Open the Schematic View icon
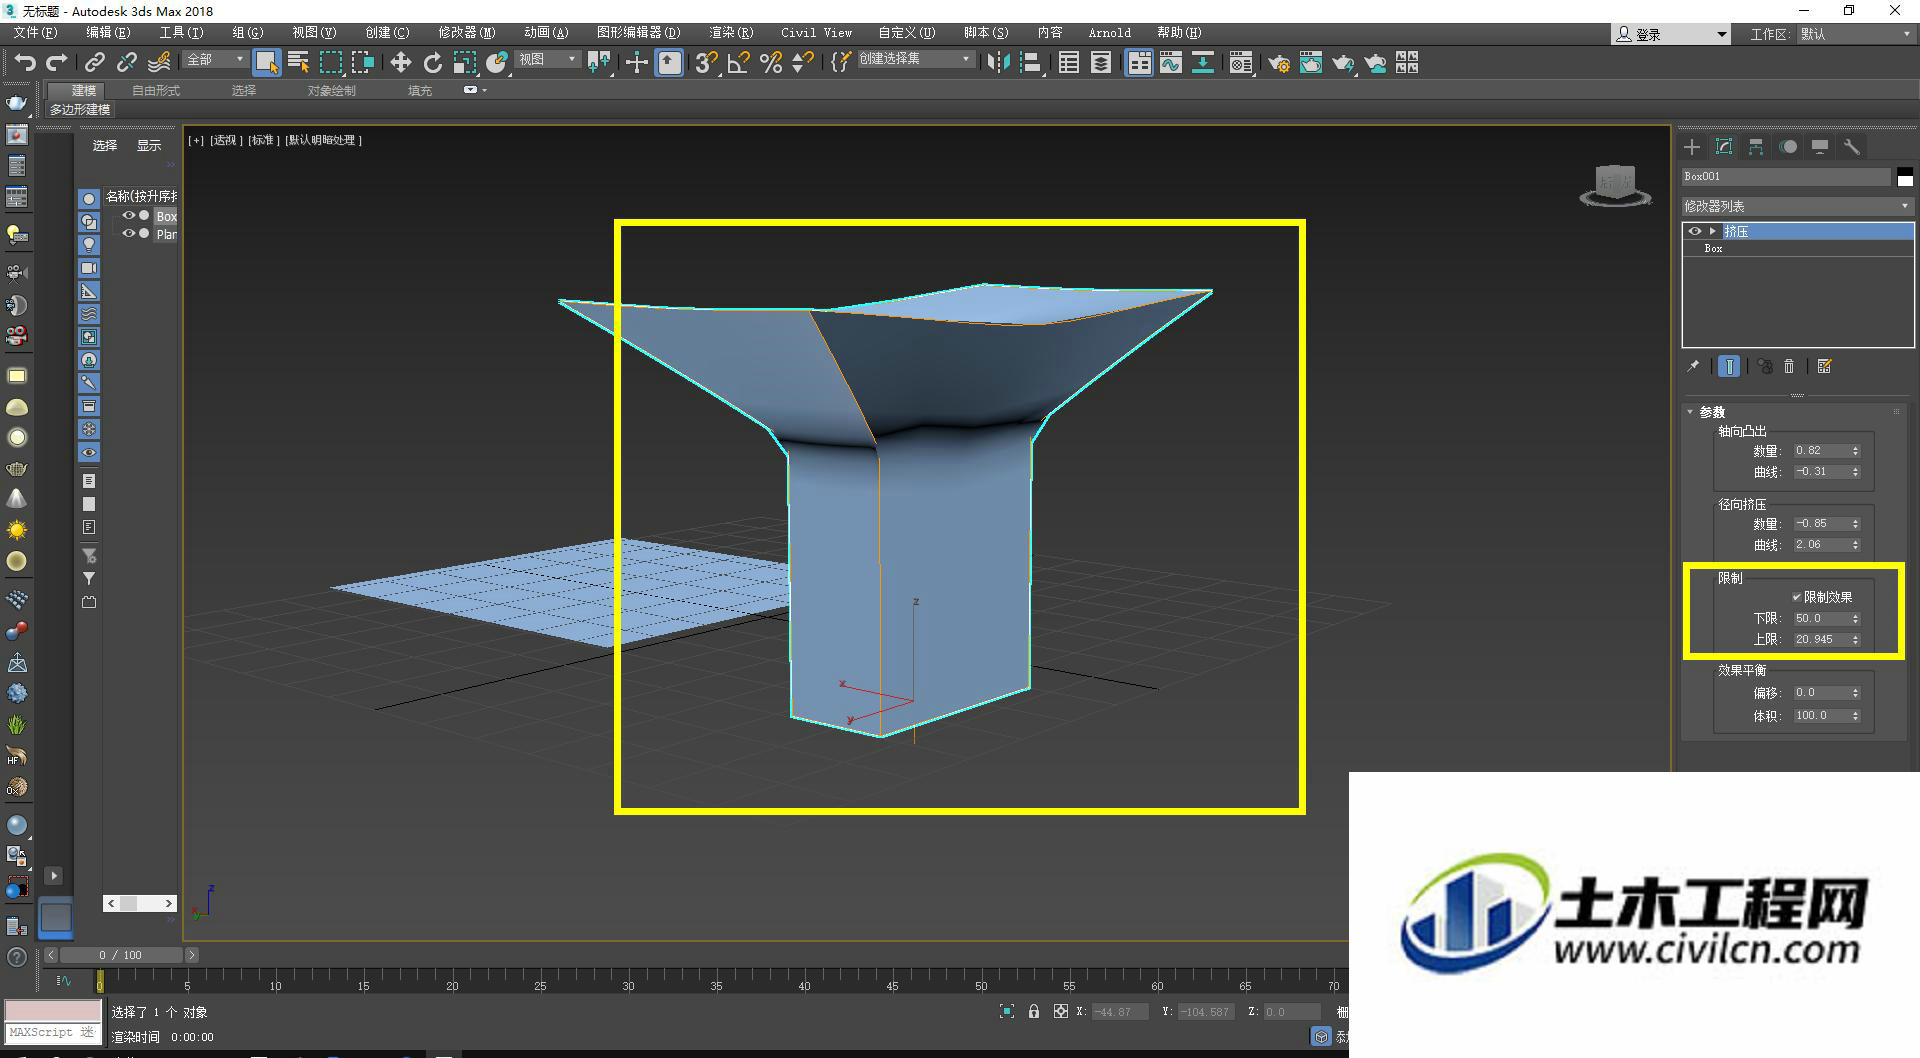The width and height of the screenshot is (1920, 1058). 1203,62
